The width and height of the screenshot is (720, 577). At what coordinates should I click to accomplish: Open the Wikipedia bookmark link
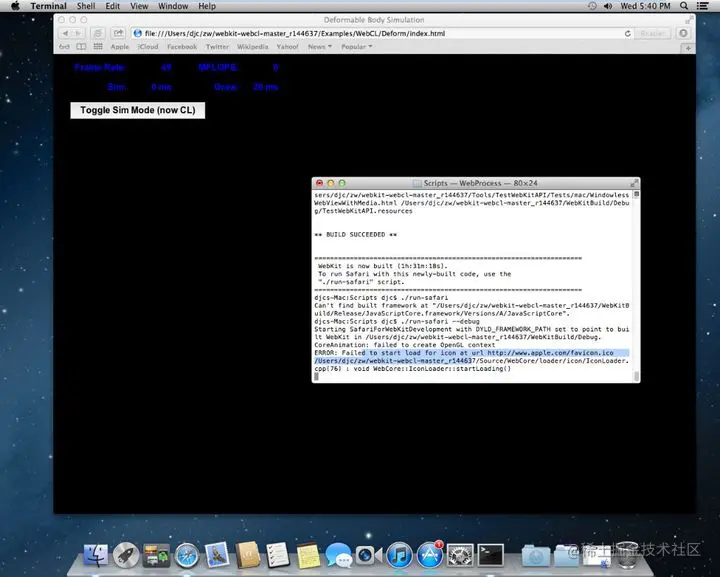tap(253, 47)
